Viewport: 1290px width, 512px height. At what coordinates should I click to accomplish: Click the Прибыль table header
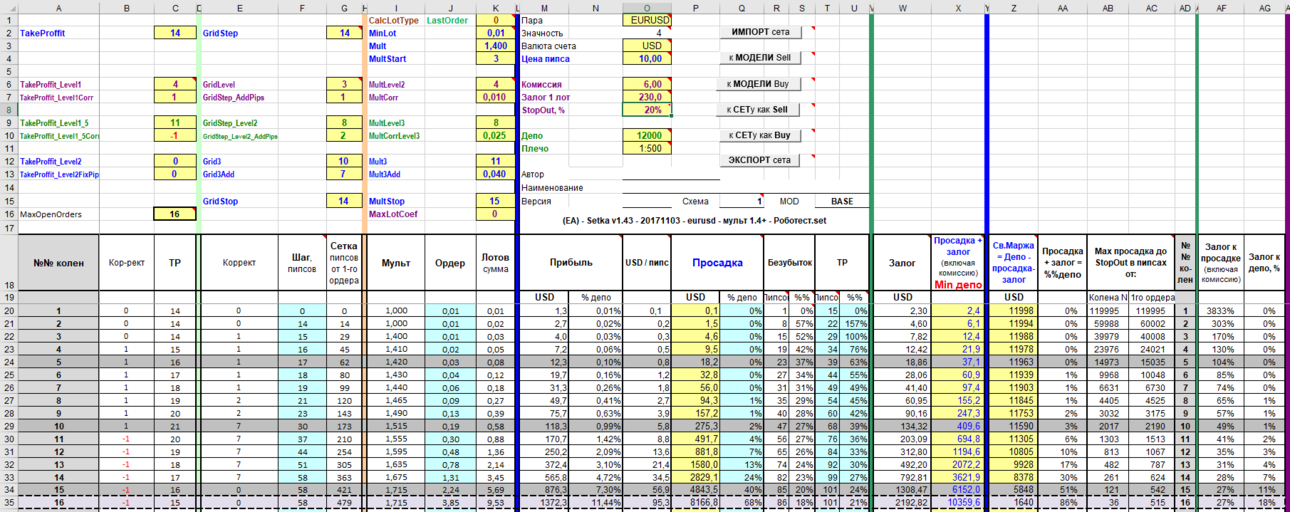571,263
